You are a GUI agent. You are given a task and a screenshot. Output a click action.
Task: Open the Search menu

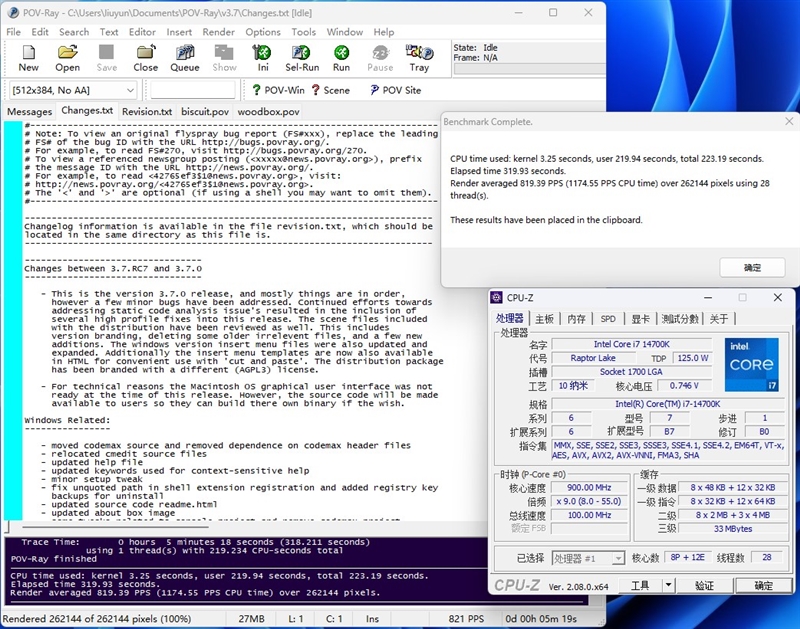coord(74,32)
